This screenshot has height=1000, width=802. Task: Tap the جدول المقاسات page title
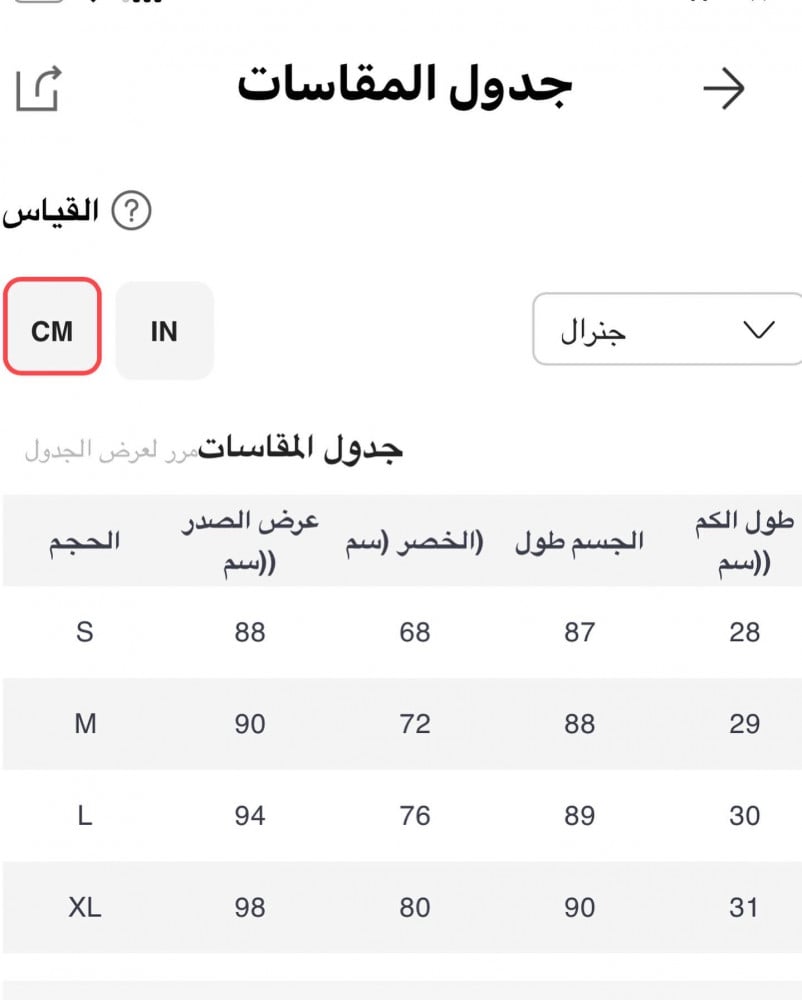click(x=404, y=86)
